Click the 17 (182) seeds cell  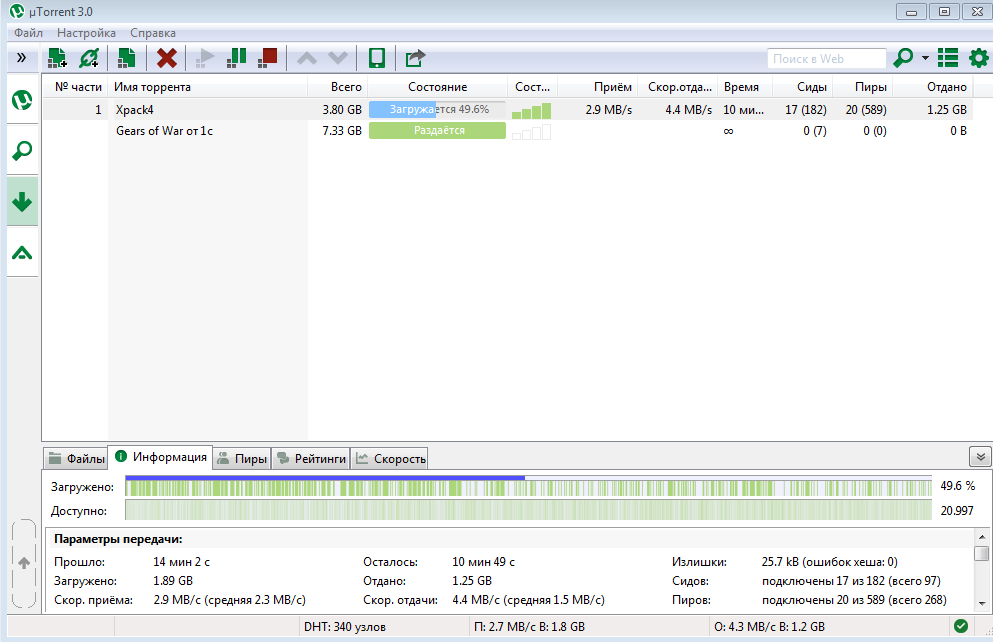tap(806, 110)
